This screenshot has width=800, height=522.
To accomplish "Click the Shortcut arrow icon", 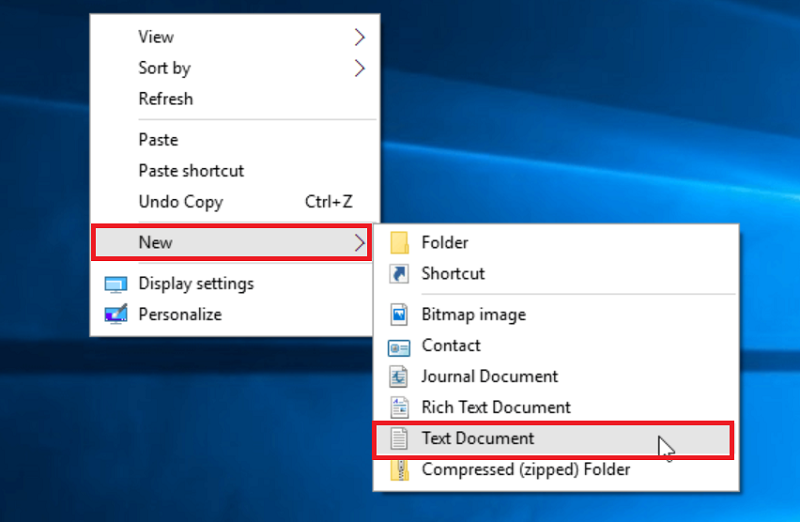I will pos(400,274).
